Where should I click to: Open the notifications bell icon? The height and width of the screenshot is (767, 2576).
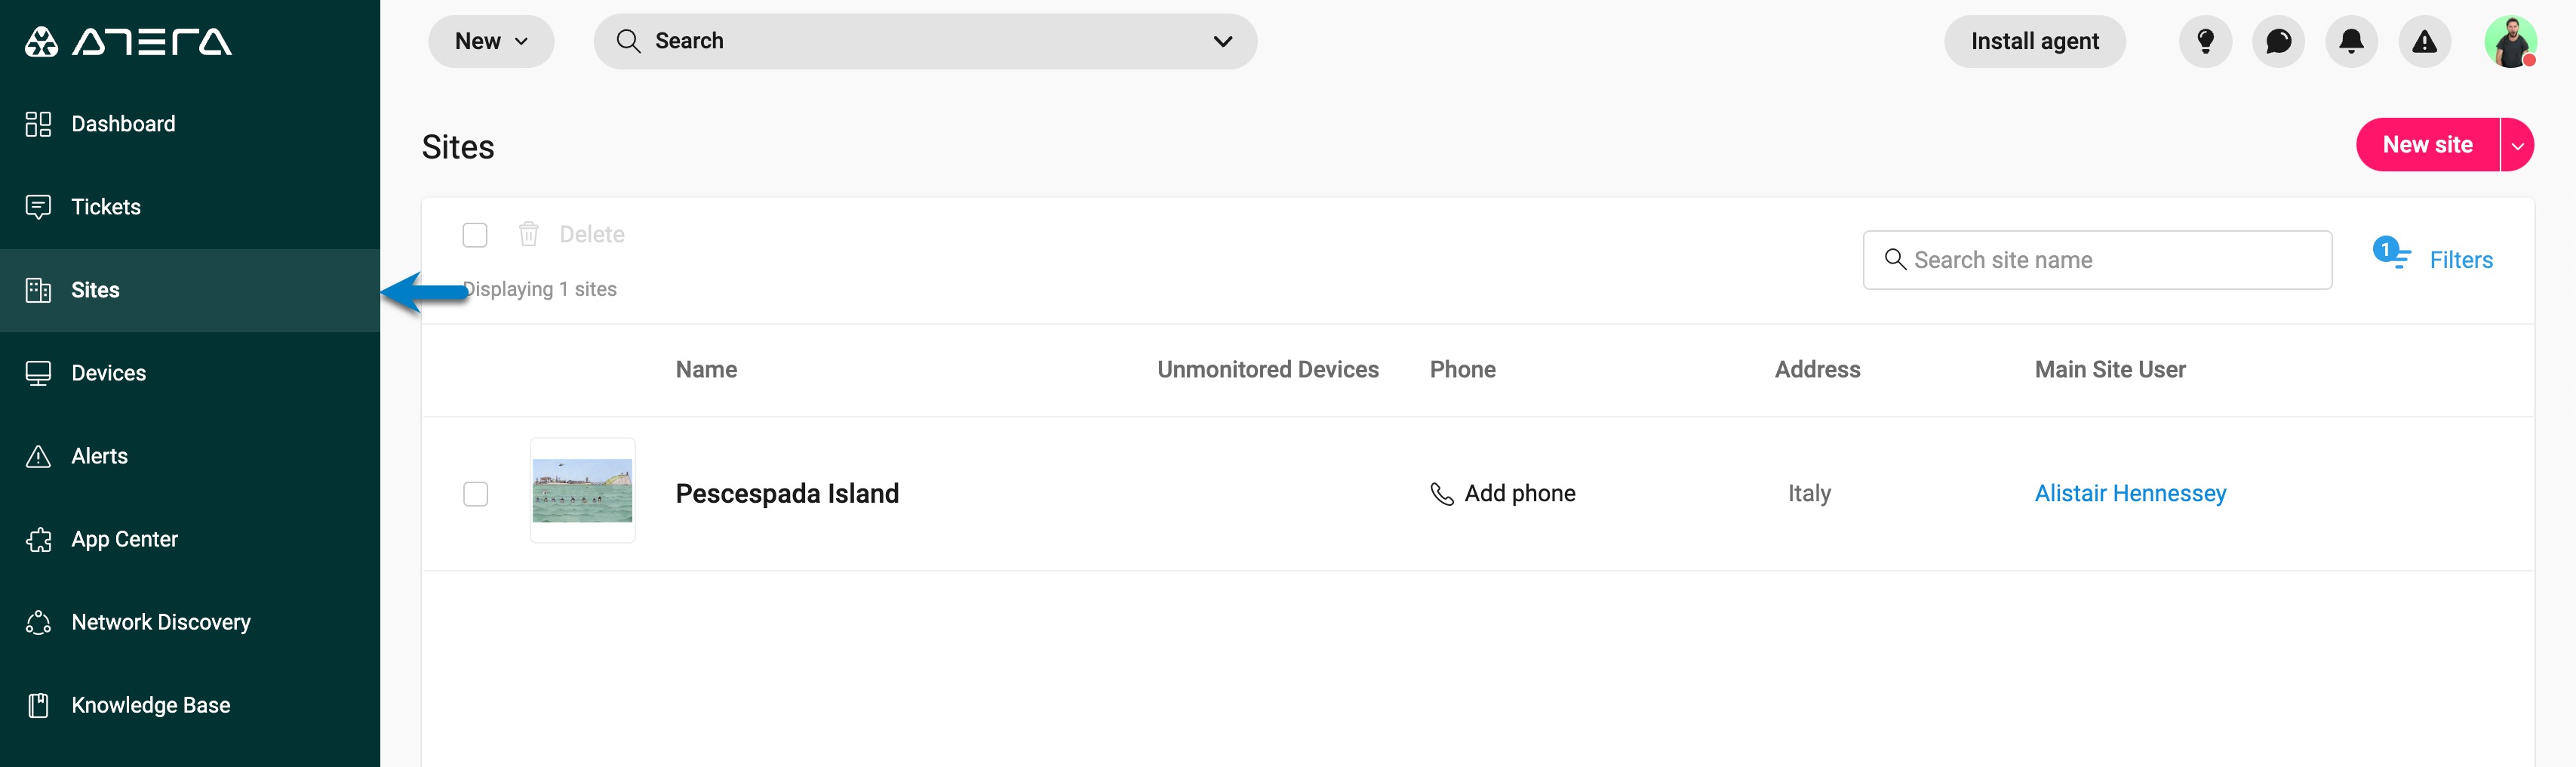click(2351, 41)
